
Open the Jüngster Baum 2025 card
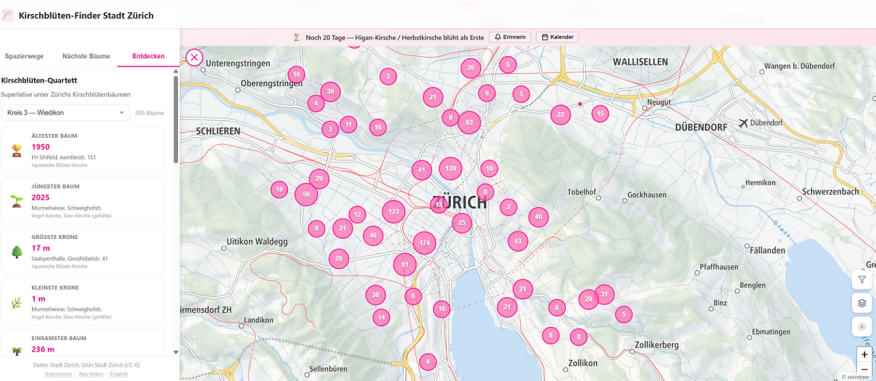tap(83, 201)
